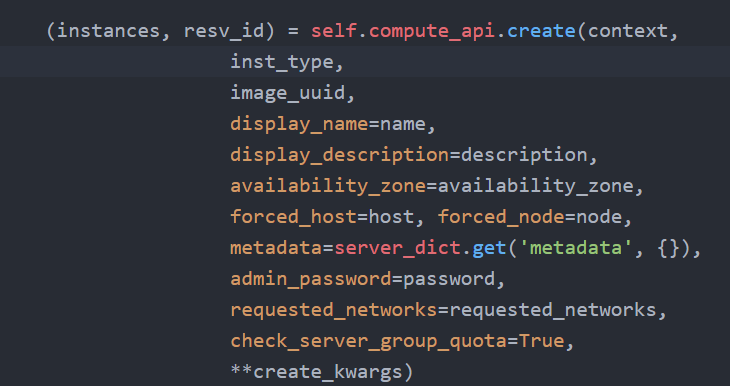Screen dimensions: 730x386
Task: Click 'resv_id' in the tuple assignment
Action: (x=224, y=32)
